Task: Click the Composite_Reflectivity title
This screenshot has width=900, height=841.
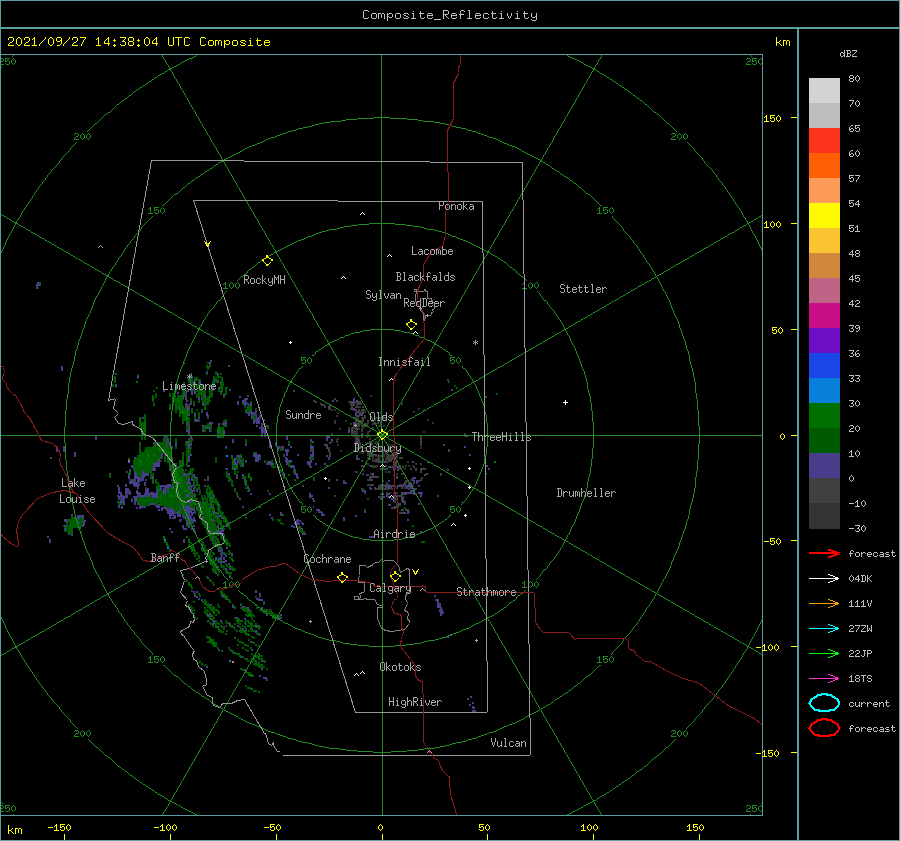Action: tap(450, 15)
